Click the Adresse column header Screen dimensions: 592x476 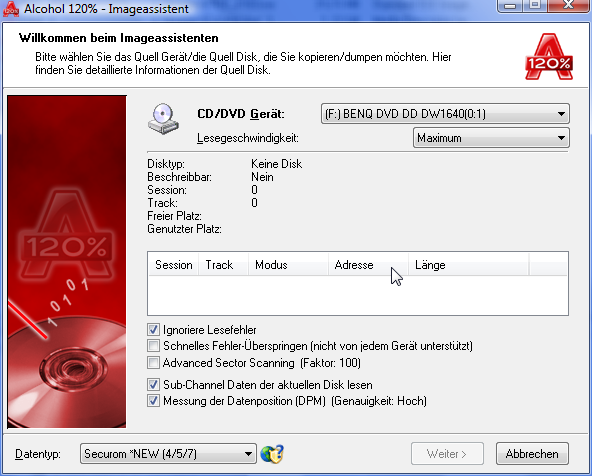point(368,265)
